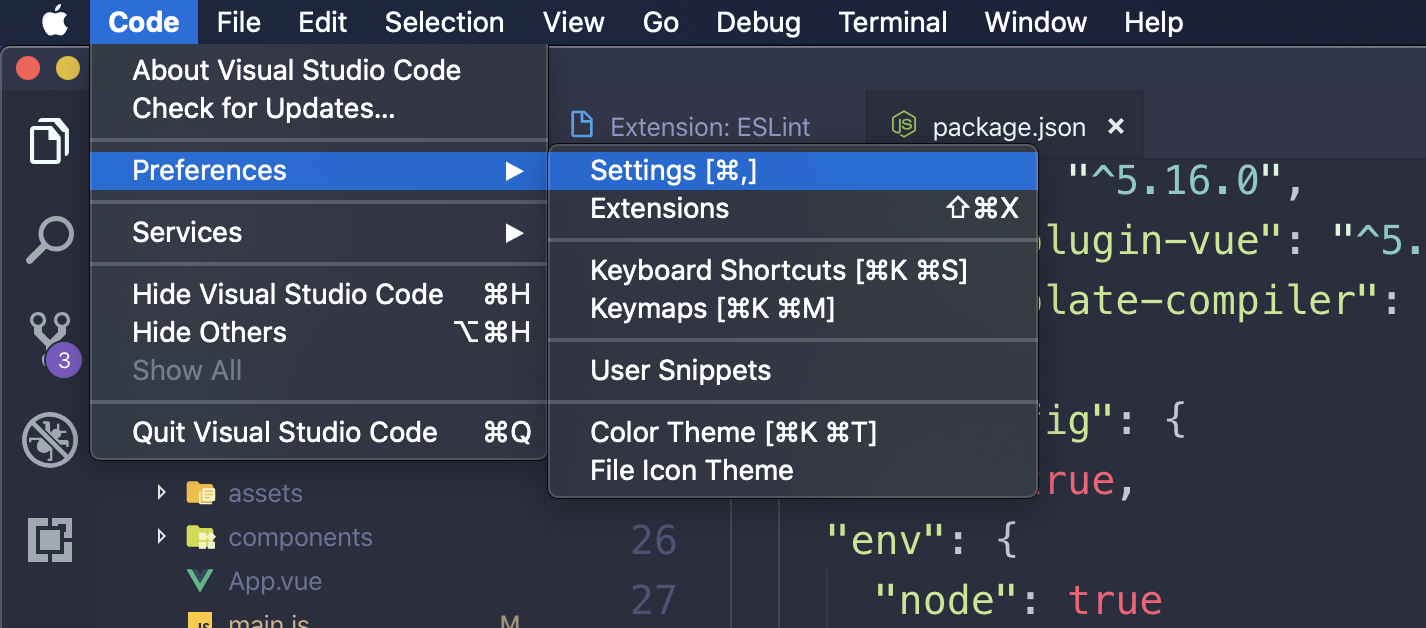Expand the assets folder arrow
The width and height of the screenshot is (1426, 628).
pyautogui.click(x=162, y=493)
